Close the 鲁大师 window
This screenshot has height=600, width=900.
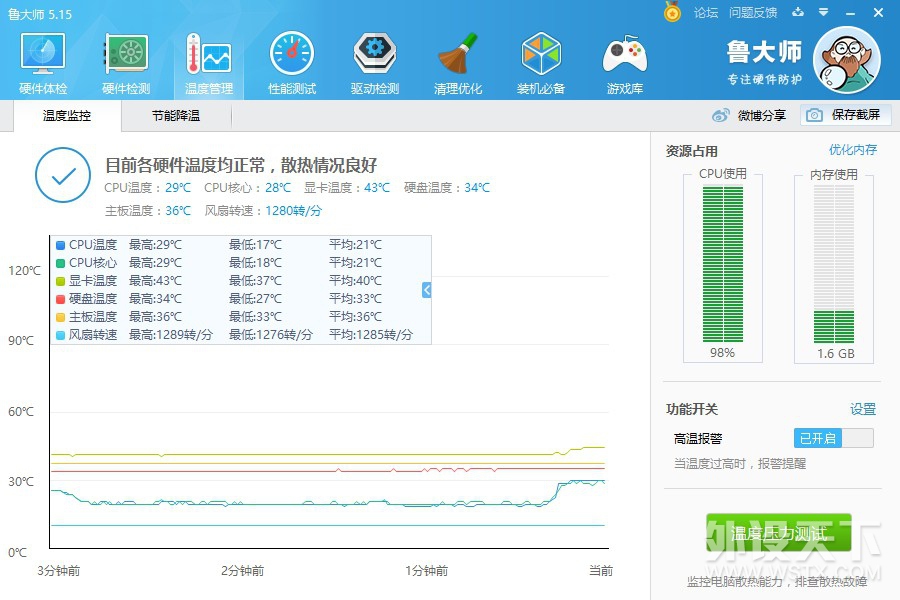[x=878, y=12]
